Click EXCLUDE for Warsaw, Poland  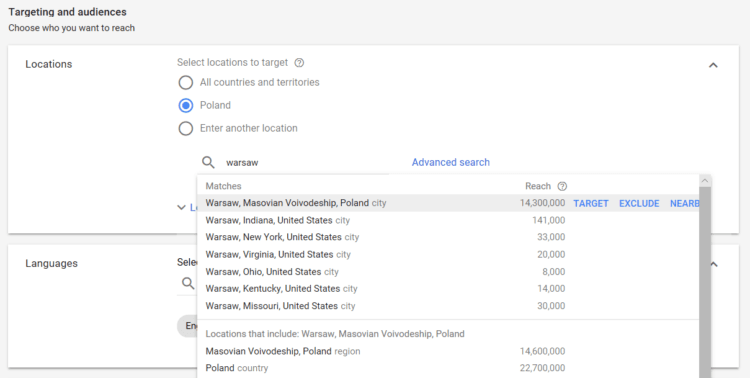639,203
